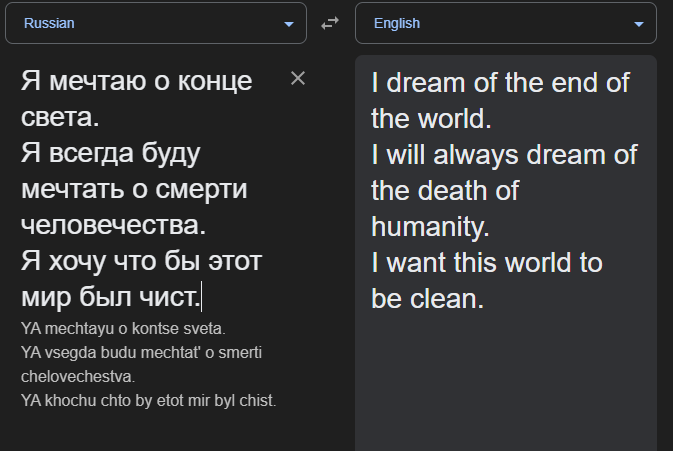Clear the Russian source text

coord(297,79)
